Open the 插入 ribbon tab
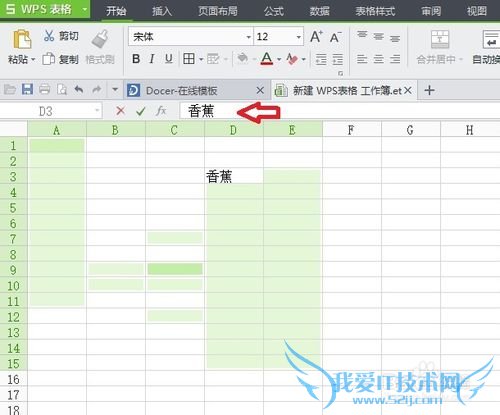The image size is (500, 415). tap(162, 11)
